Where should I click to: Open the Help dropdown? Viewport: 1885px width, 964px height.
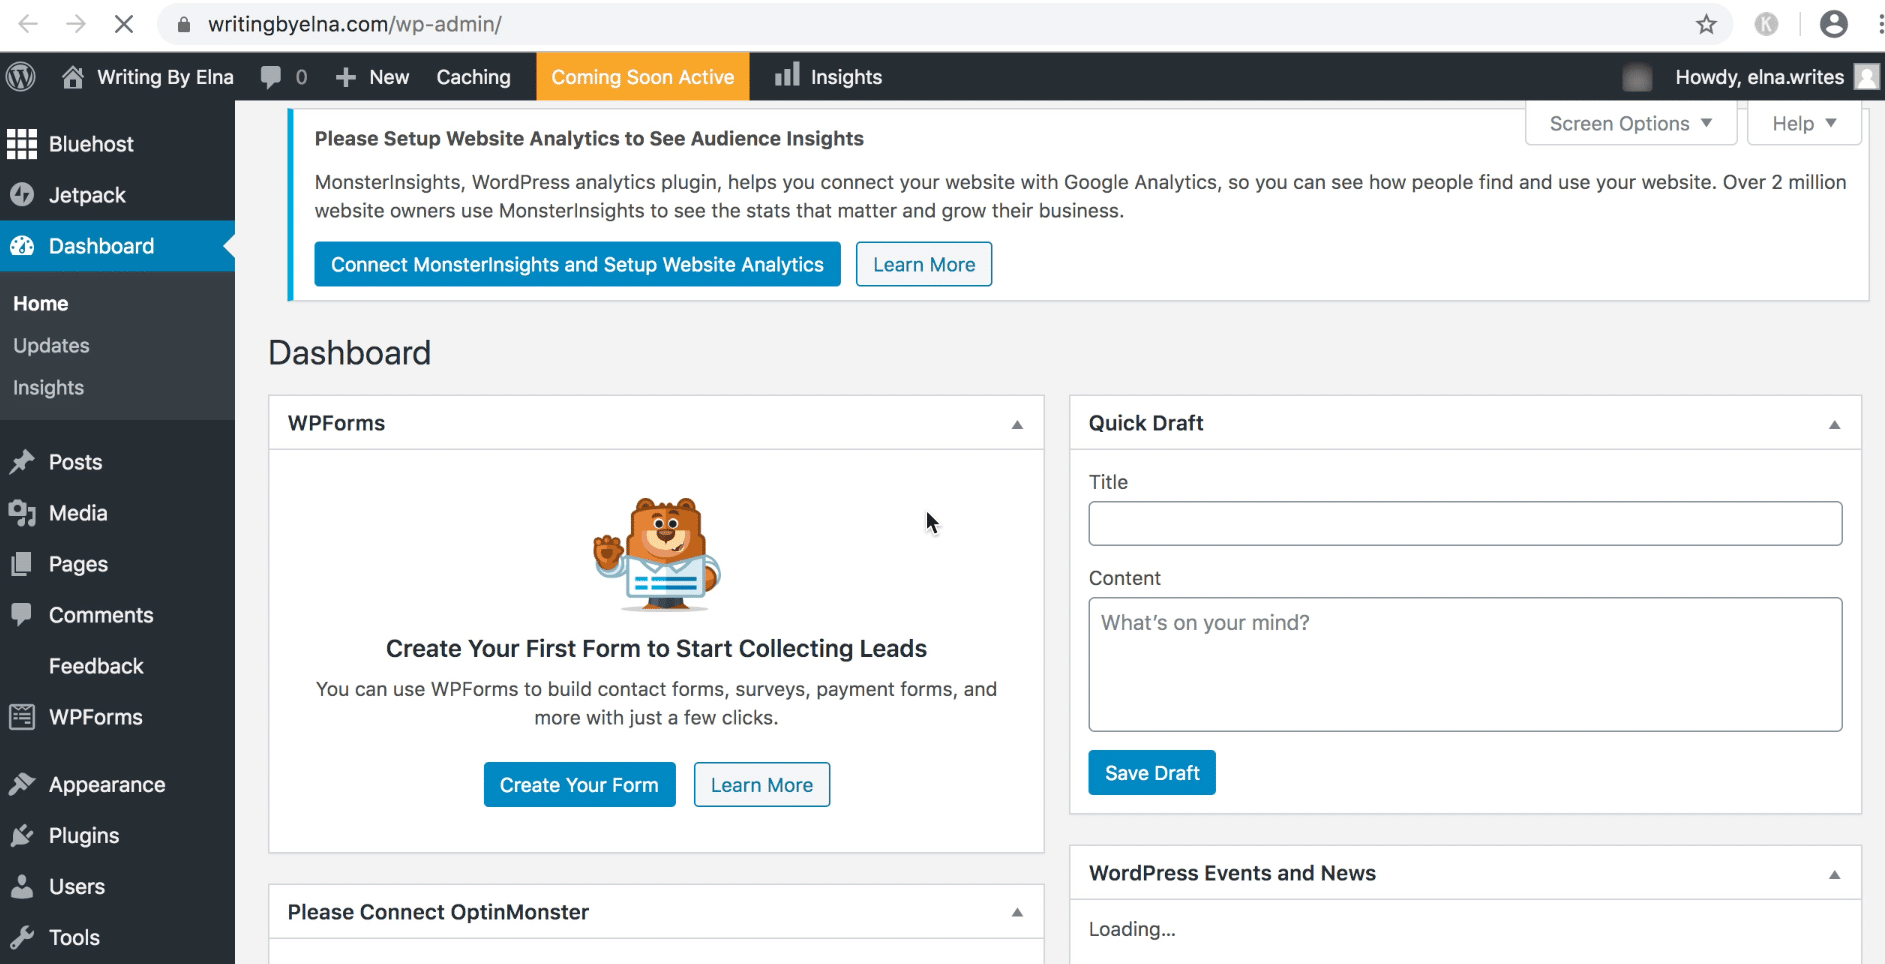1803,123
